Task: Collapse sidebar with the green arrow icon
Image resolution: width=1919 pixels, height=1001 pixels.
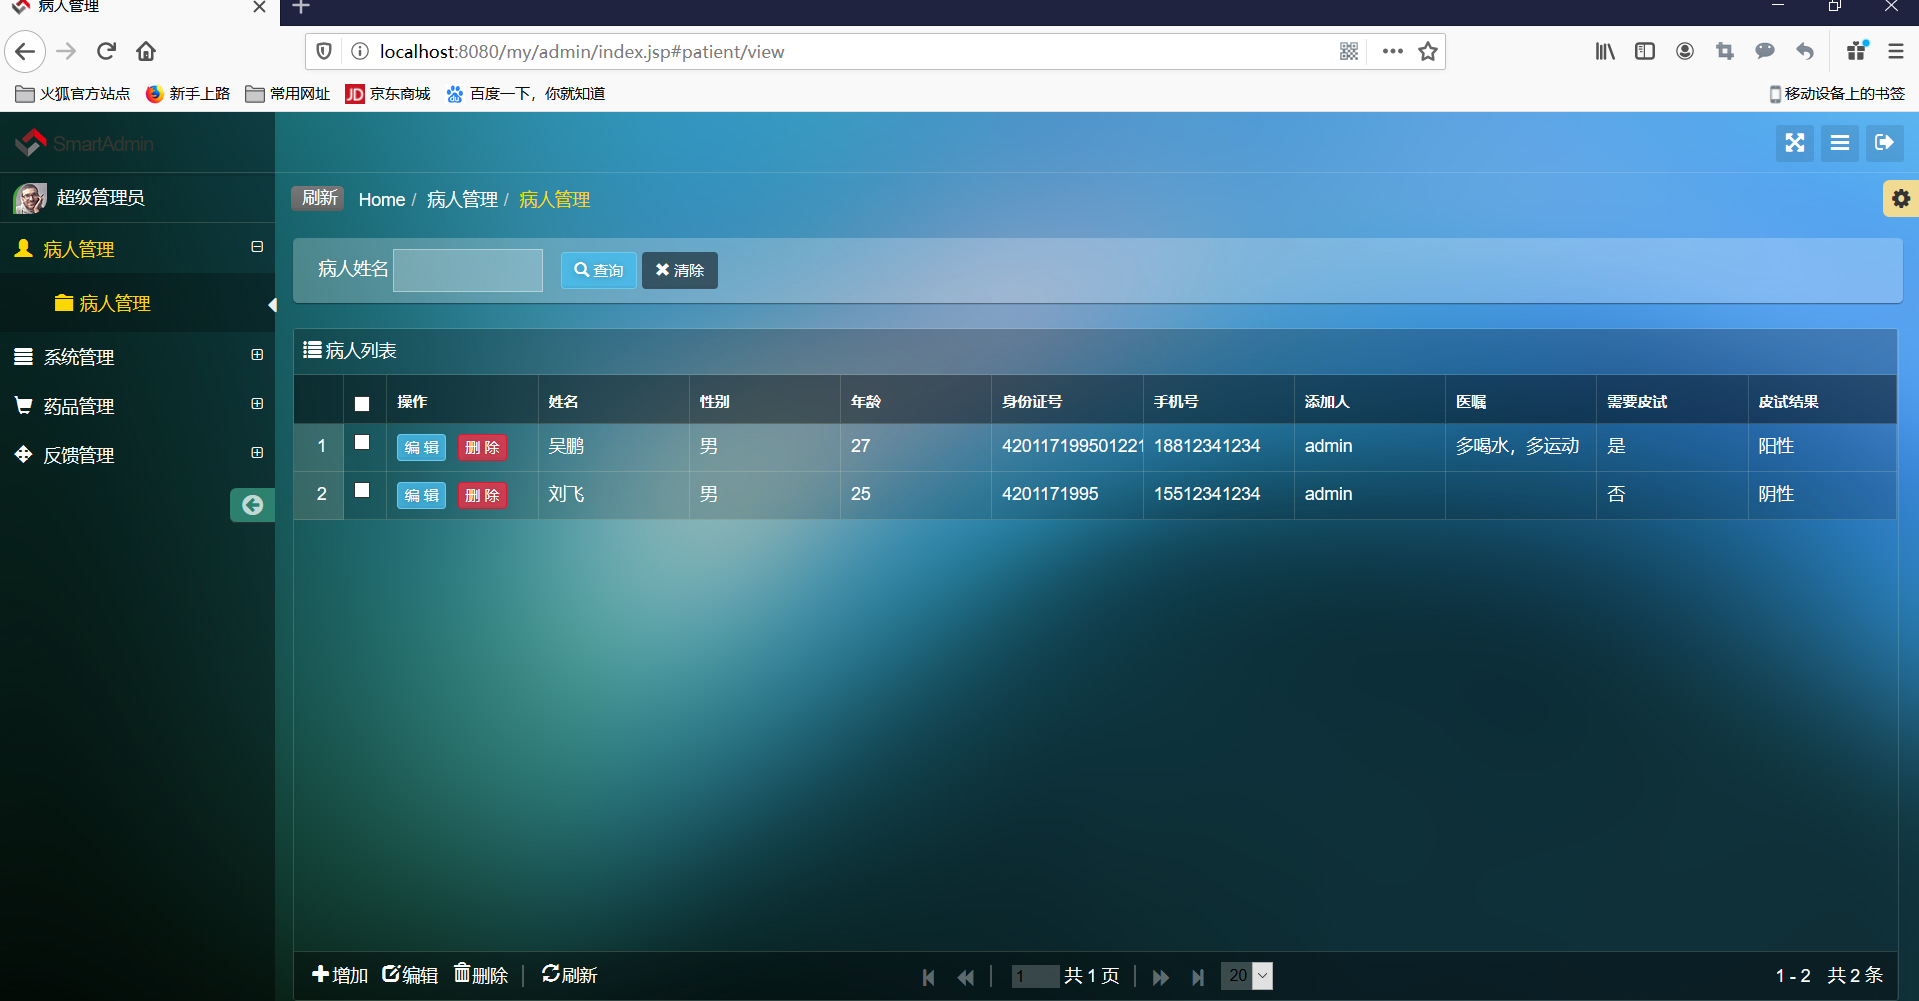Action: click(251, 505)
